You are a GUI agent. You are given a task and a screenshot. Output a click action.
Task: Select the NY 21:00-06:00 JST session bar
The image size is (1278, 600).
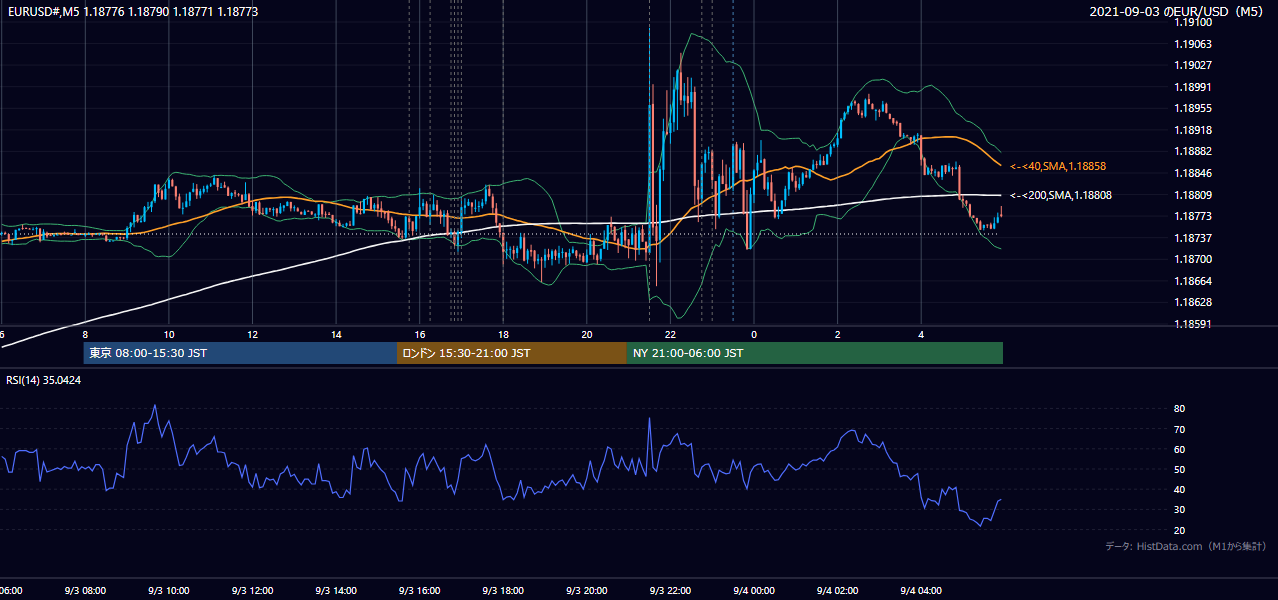[815, 353]
